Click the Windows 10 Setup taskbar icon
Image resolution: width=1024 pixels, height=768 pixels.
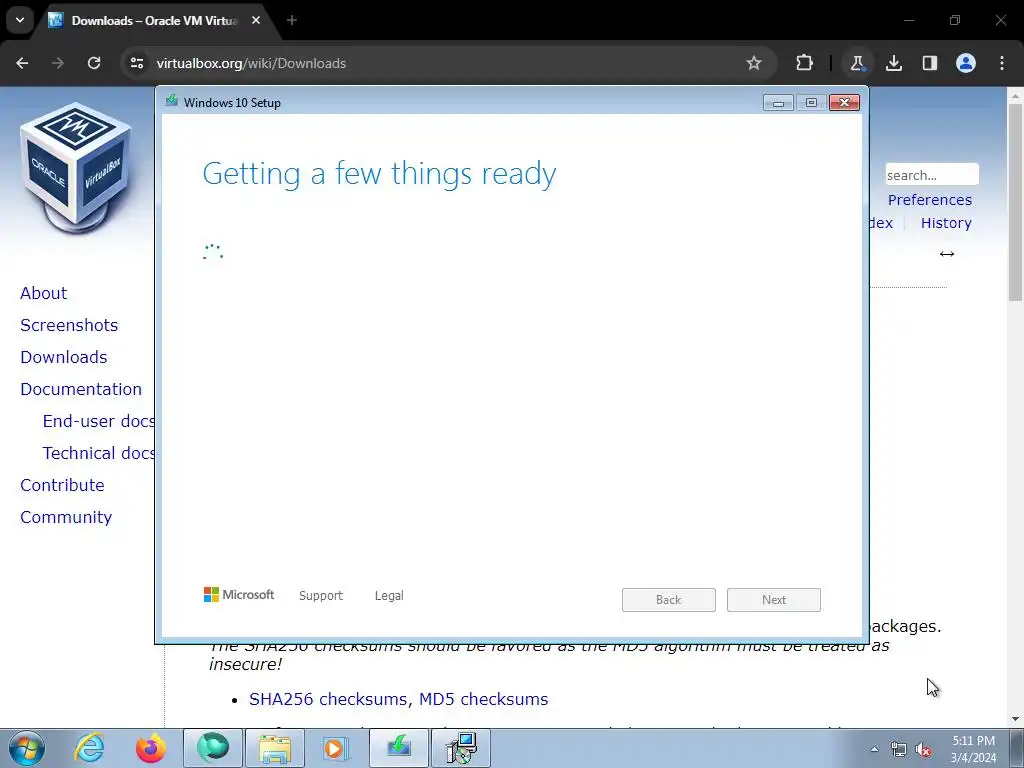tap(399, 748)
